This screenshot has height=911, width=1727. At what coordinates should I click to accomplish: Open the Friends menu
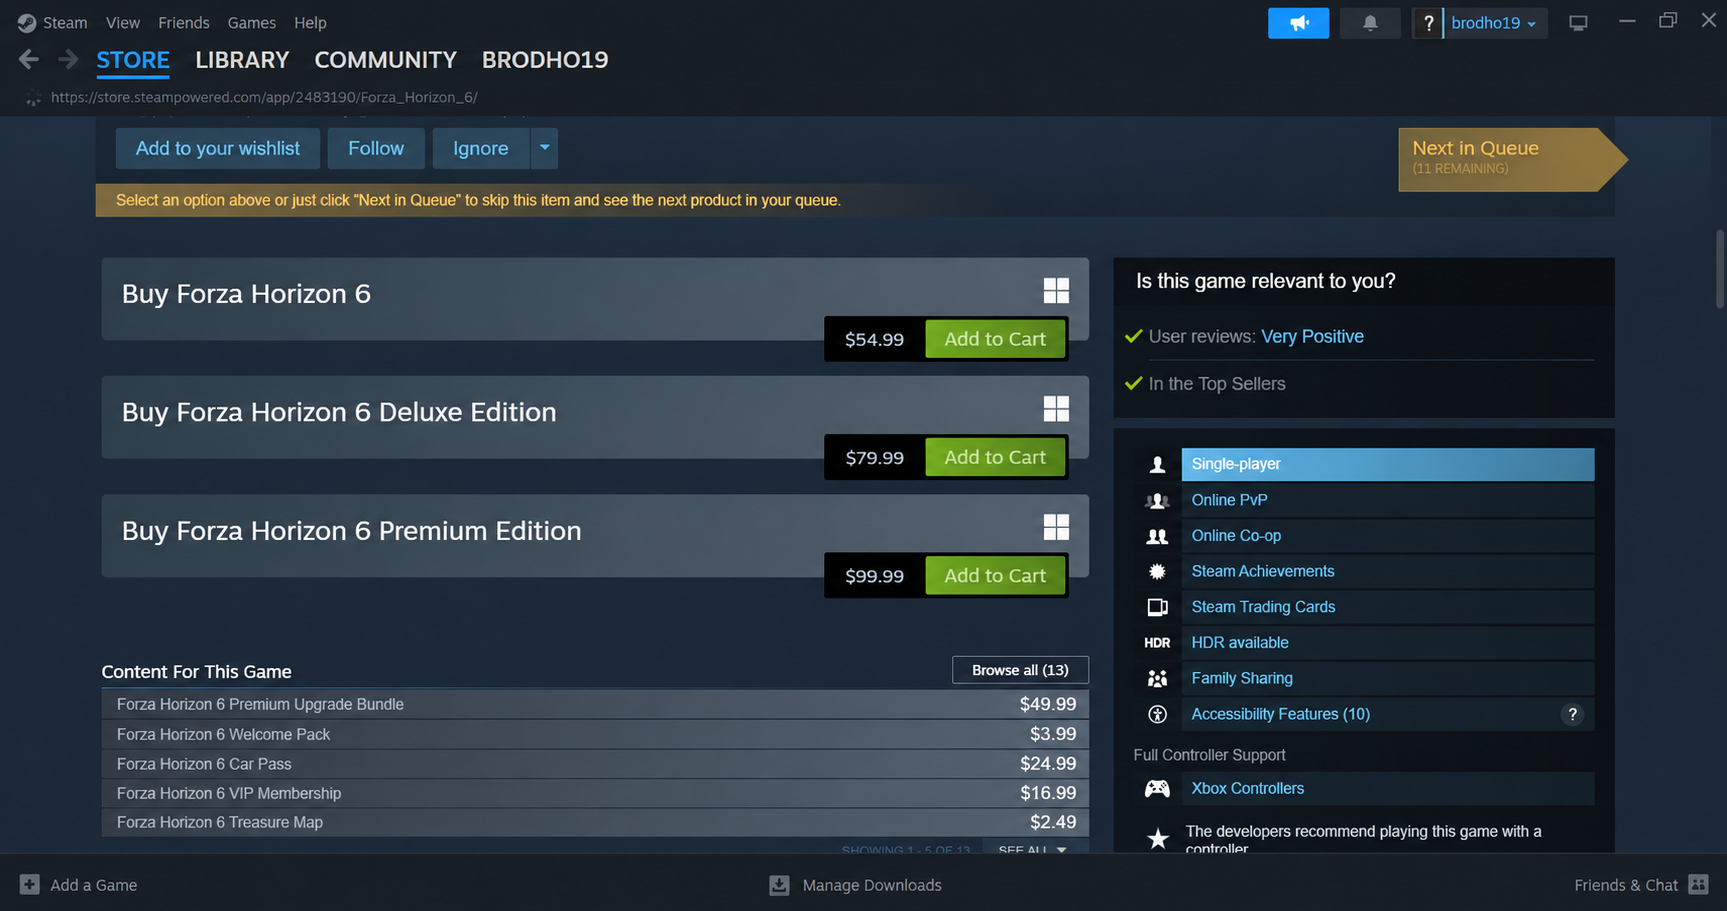click(x=184, y=22)
